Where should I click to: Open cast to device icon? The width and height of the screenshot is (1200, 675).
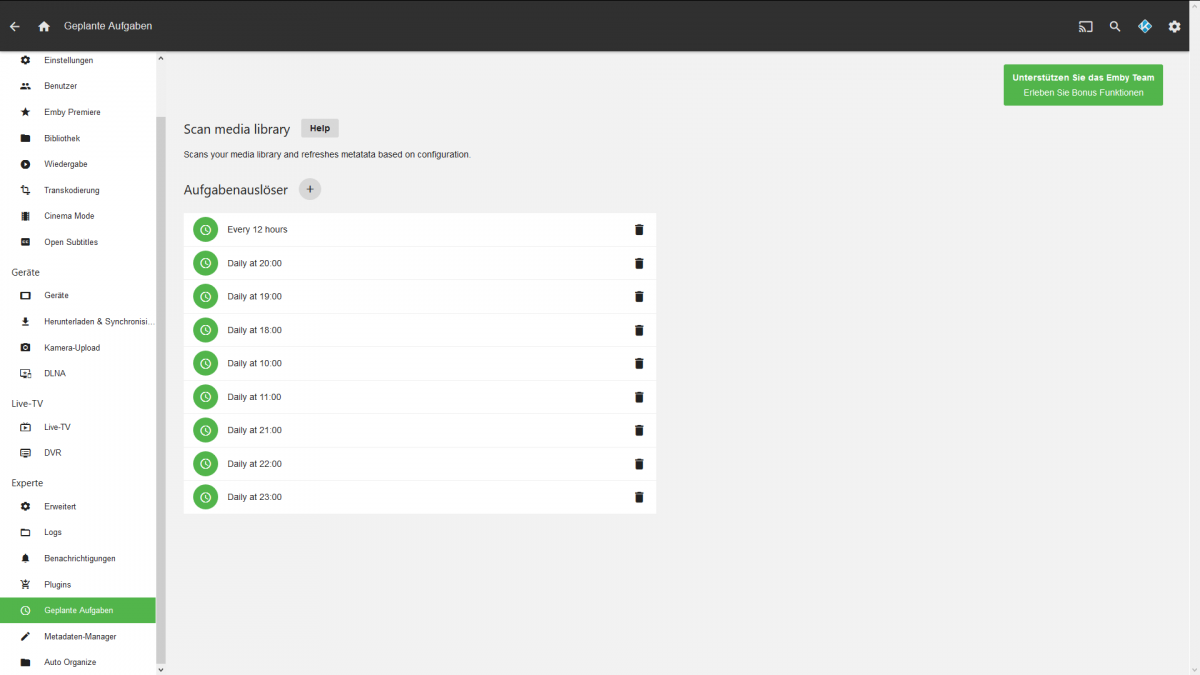tap(1086, 26)
